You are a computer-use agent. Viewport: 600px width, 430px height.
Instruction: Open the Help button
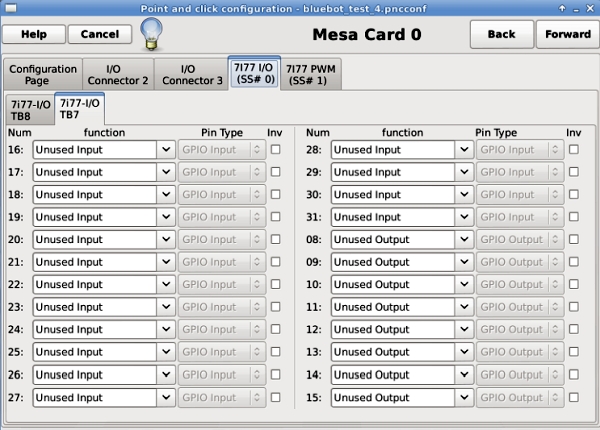coord(34,34)
